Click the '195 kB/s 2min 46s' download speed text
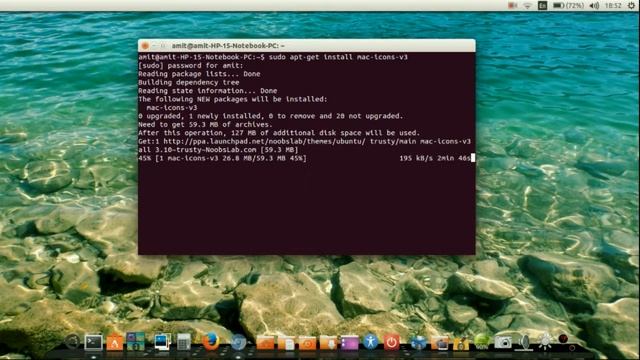 [435, 158]
